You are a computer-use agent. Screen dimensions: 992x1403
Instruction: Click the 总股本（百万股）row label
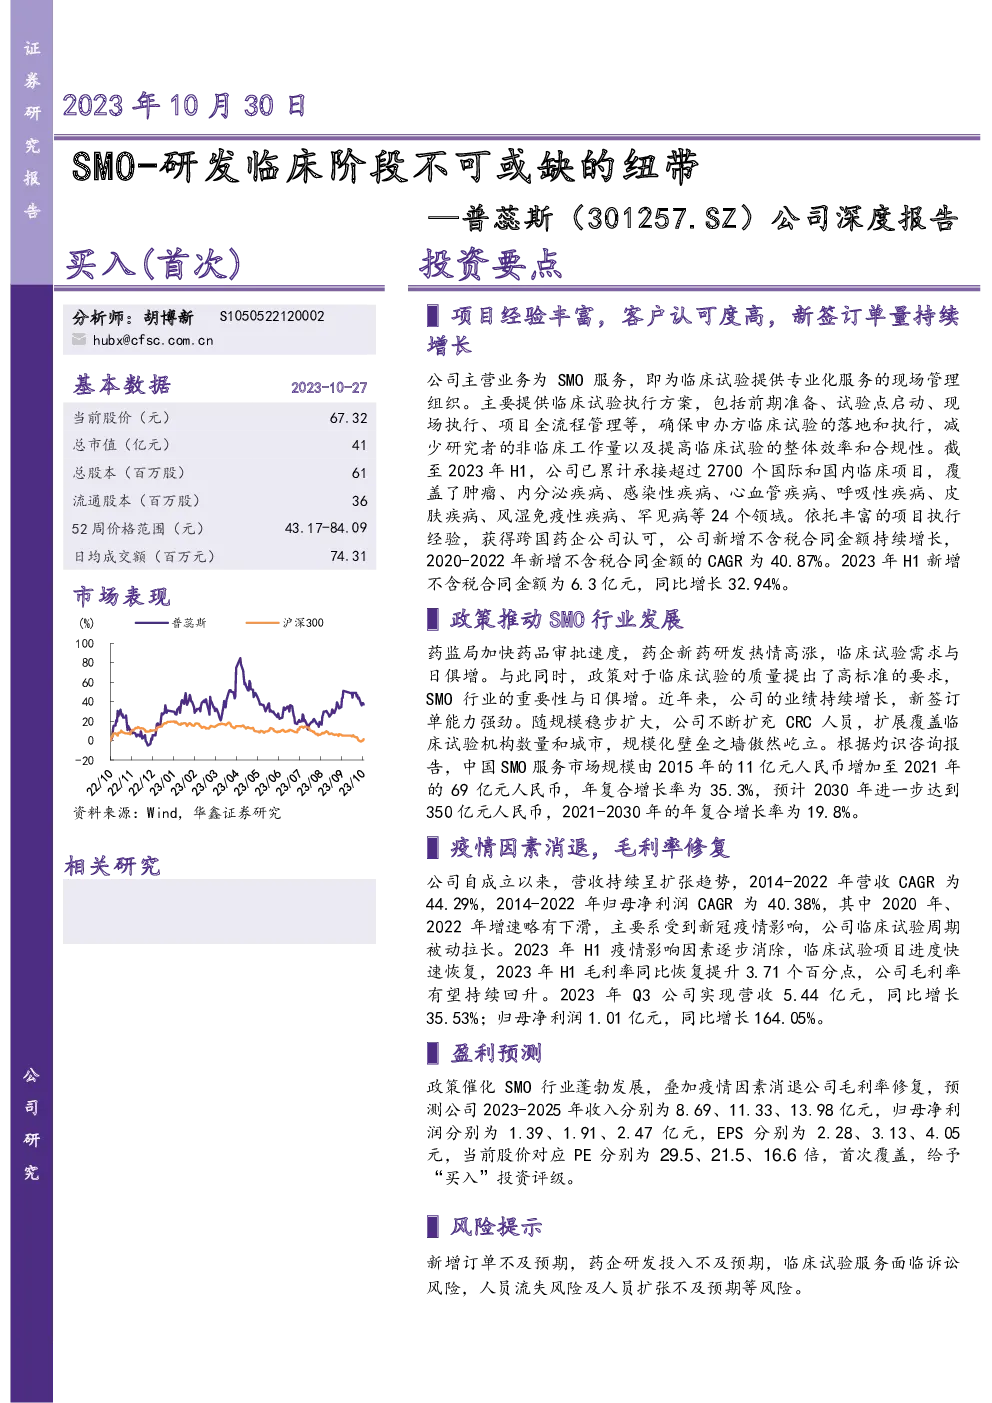tap(128, 473)
